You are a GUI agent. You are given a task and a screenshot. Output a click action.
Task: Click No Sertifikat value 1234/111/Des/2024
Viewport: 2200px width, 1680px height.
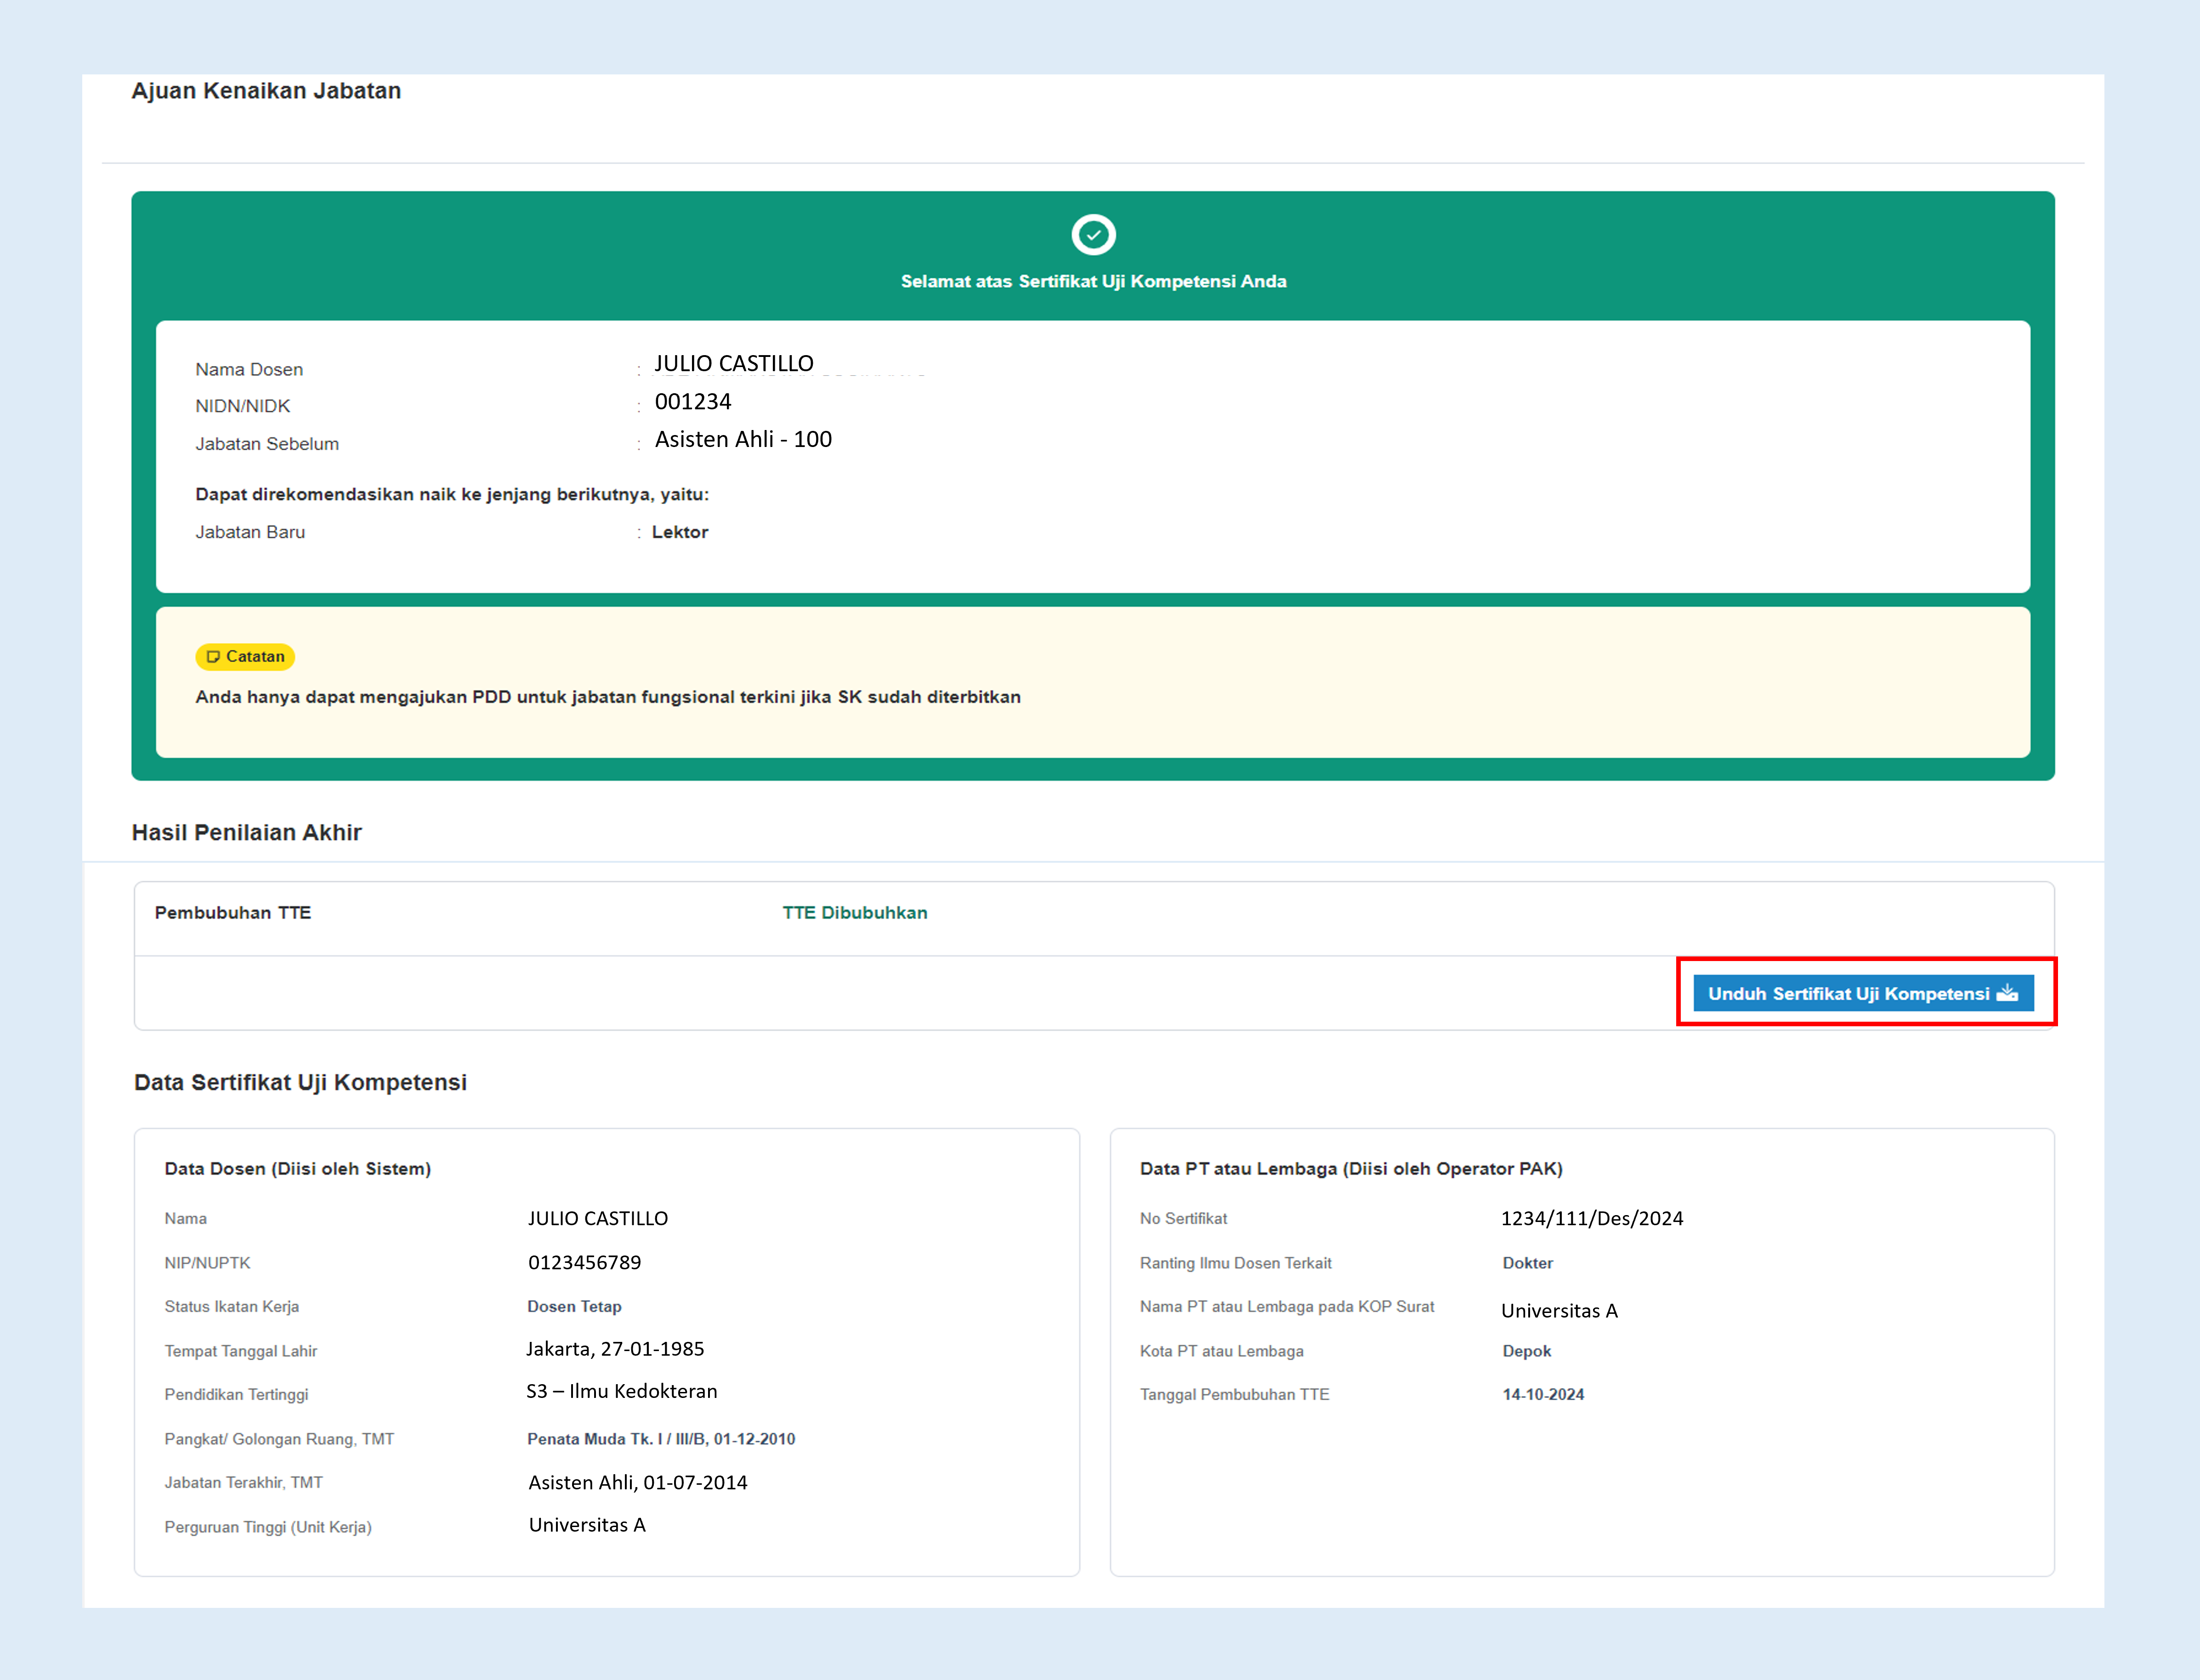1592,1219
